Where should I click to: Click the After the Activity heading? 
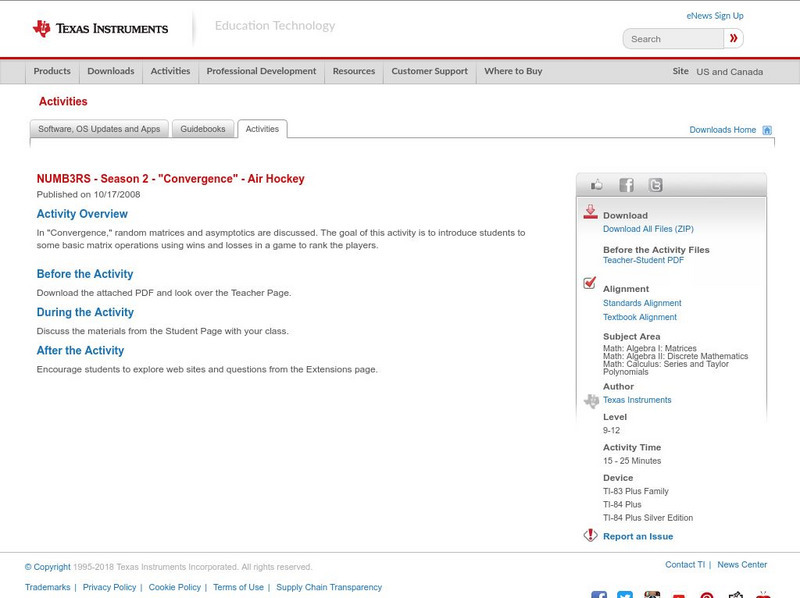(x=80, y=351)
